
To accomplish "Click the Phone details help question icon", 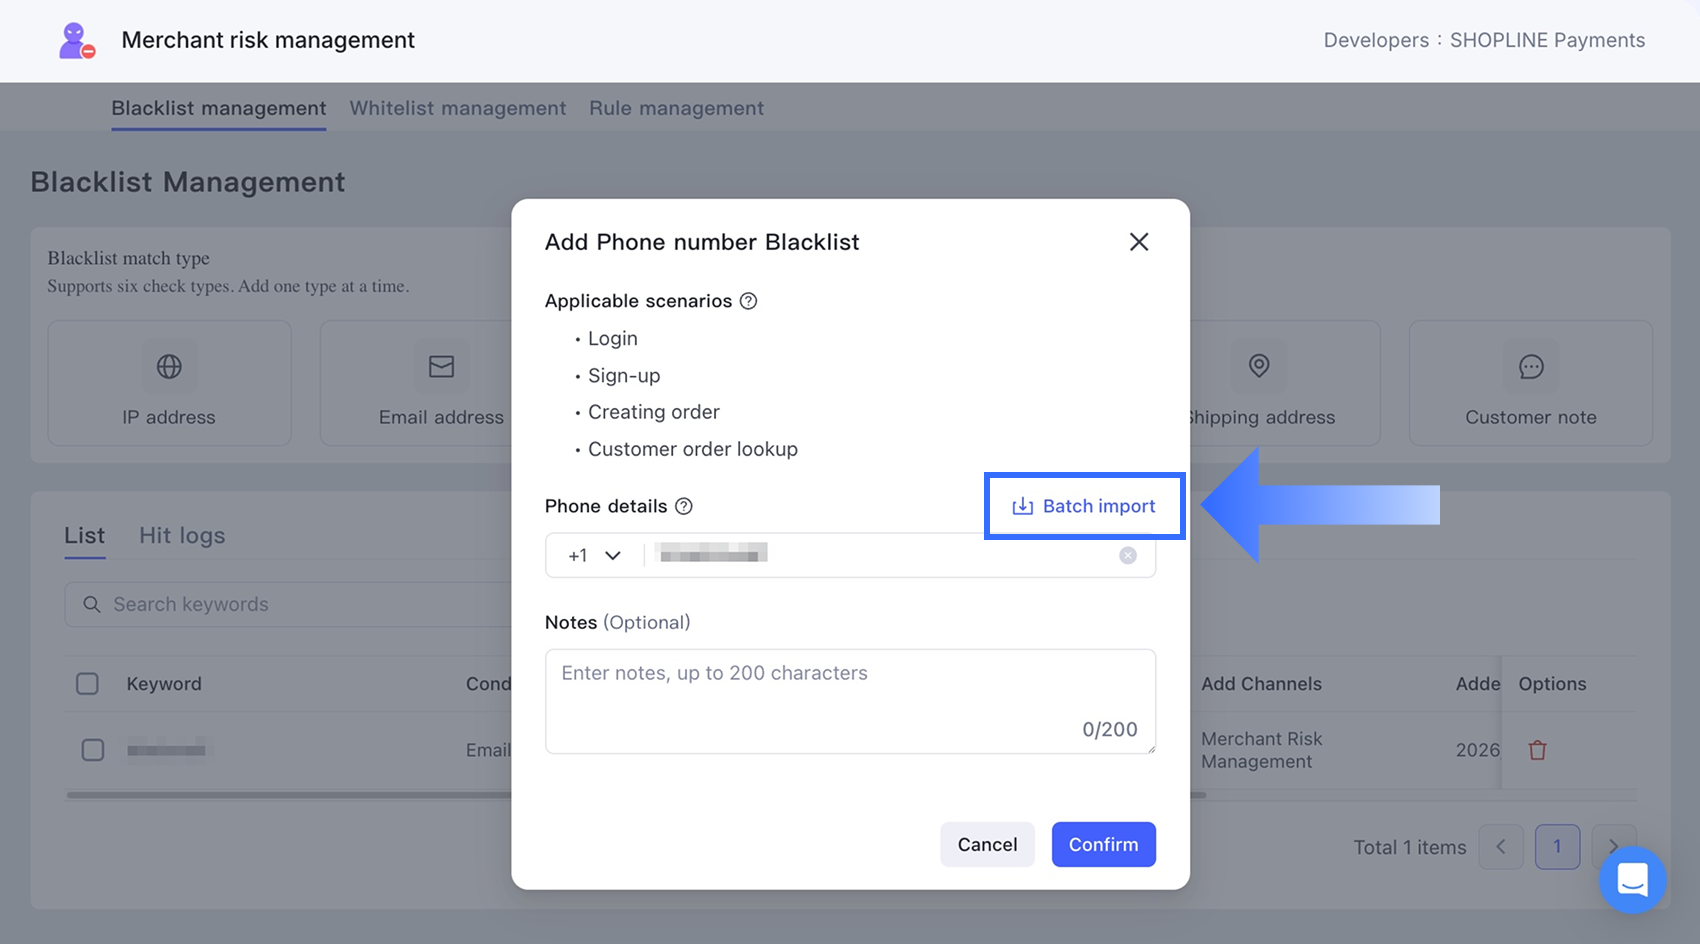I will 684,506.
